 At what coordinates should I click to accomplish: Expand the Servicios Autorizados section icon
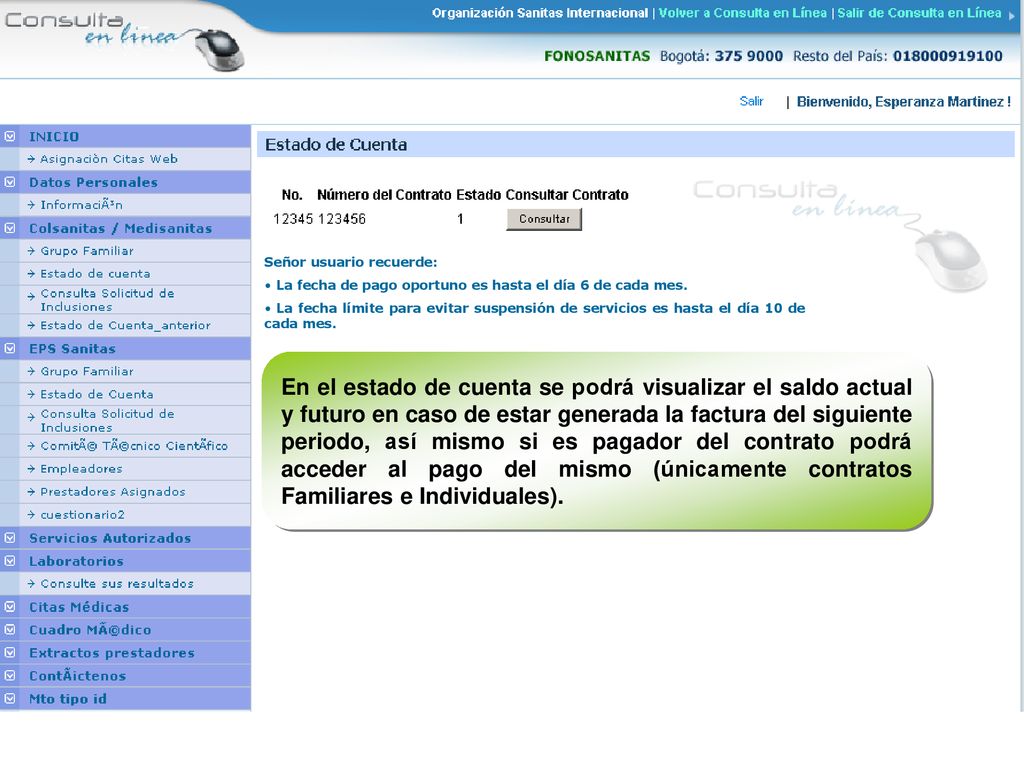point(10,538)
